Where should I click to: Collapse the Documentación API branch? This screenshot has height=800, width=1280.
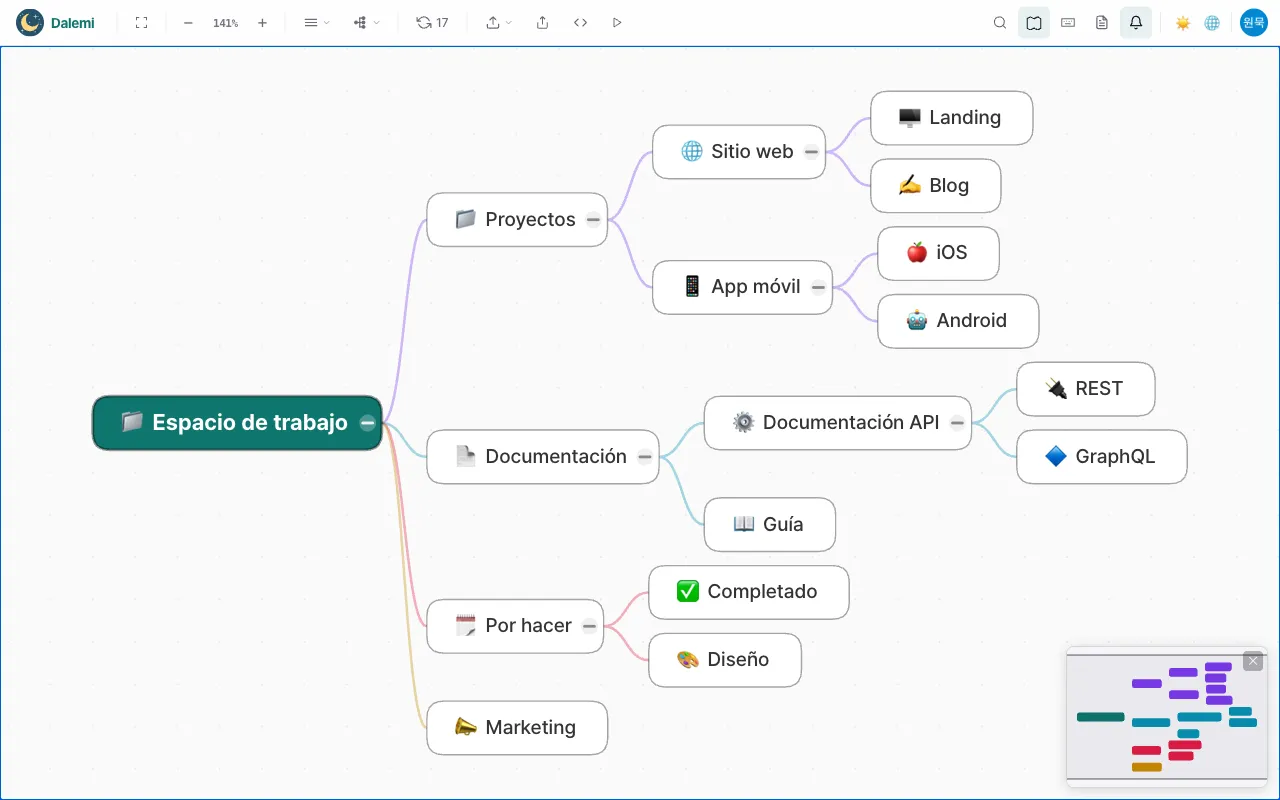[958, 423]
